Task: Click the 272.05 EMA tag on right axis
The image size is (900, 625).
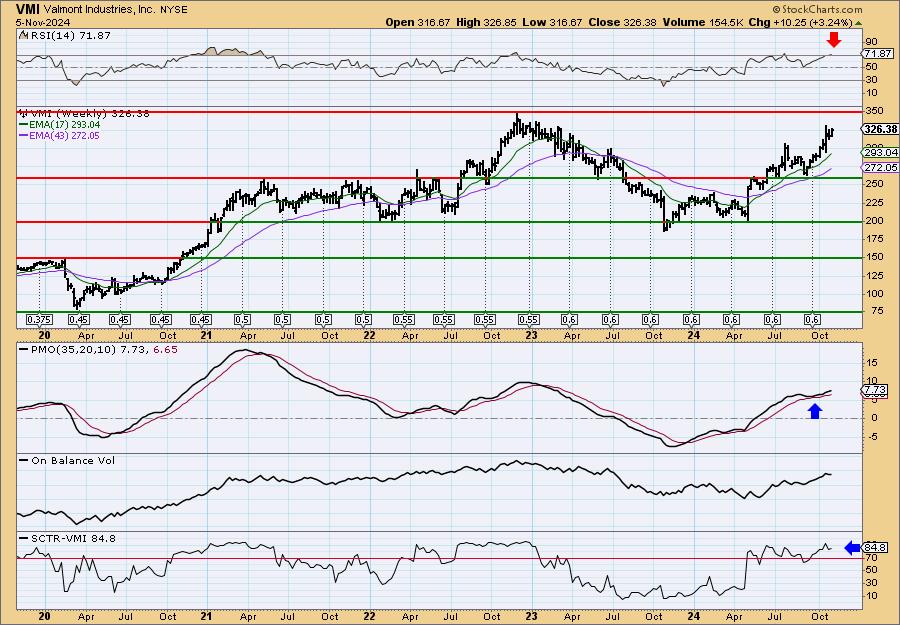Action: [880, 167]
